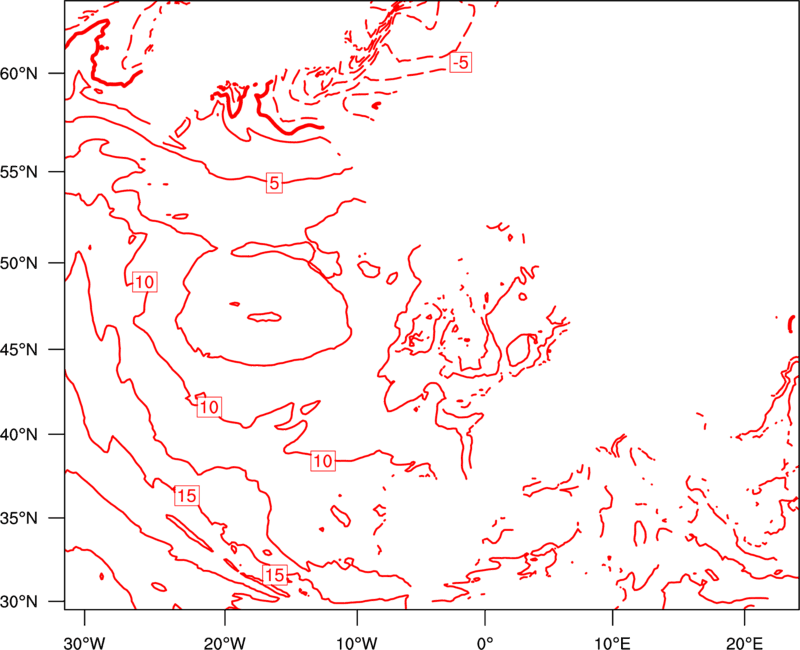Select the 10°W longitude label
This screenshot has height=650, width=800.
point(357,643)
